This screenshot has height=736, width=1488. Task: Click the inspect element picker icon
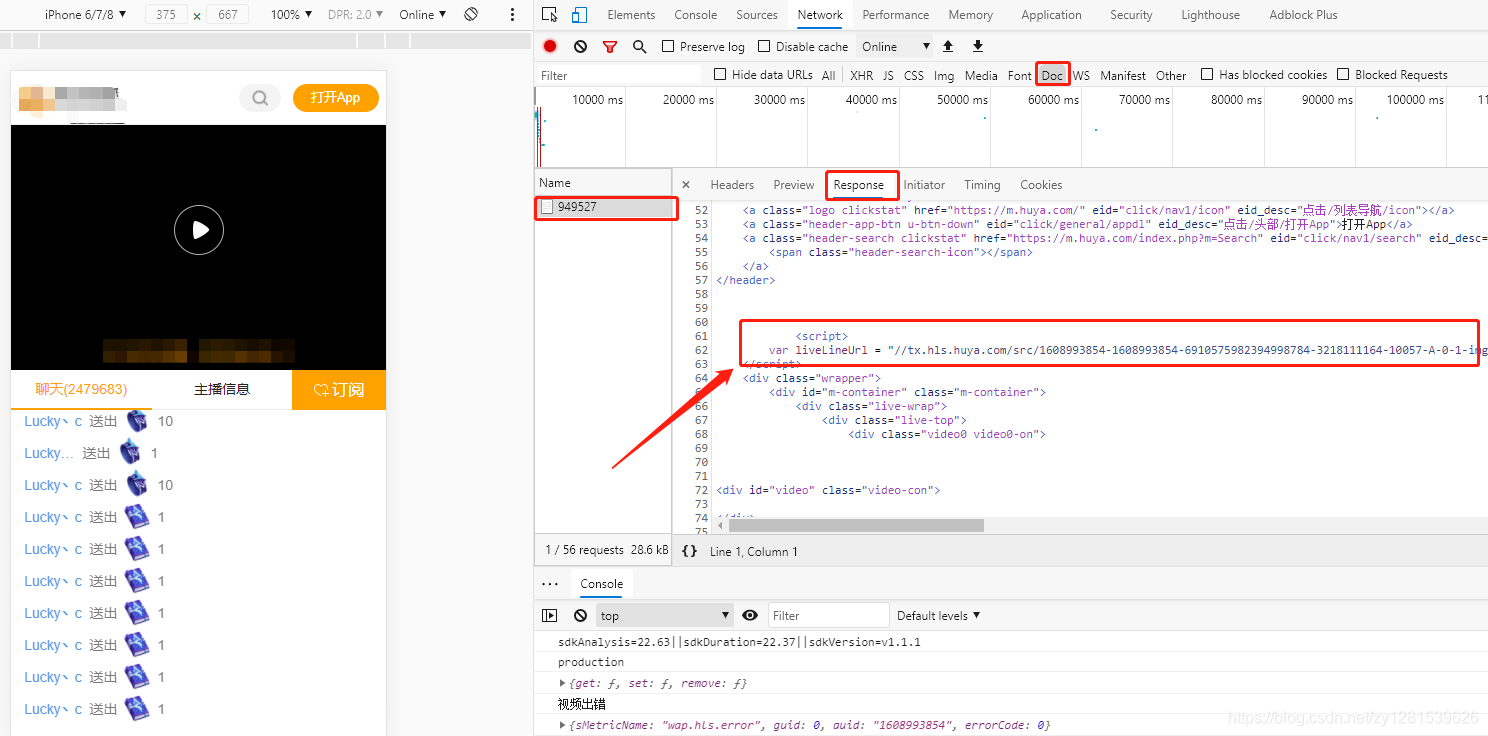coord(549,15)
